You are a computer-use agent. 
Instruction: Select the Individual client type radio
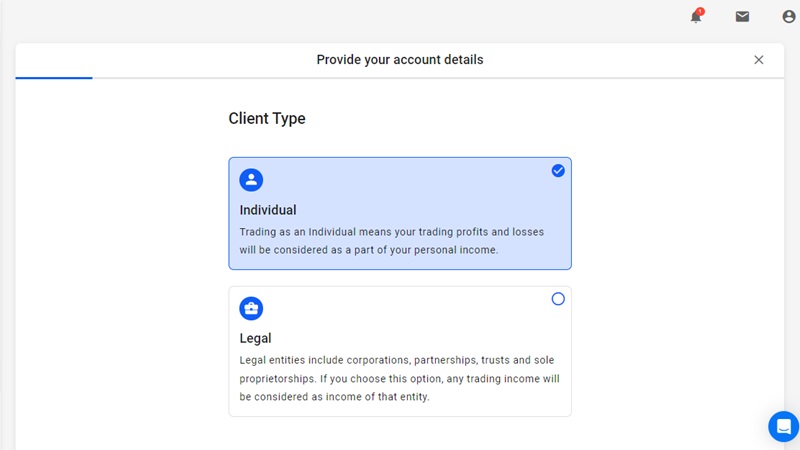(x=558, y=170)
